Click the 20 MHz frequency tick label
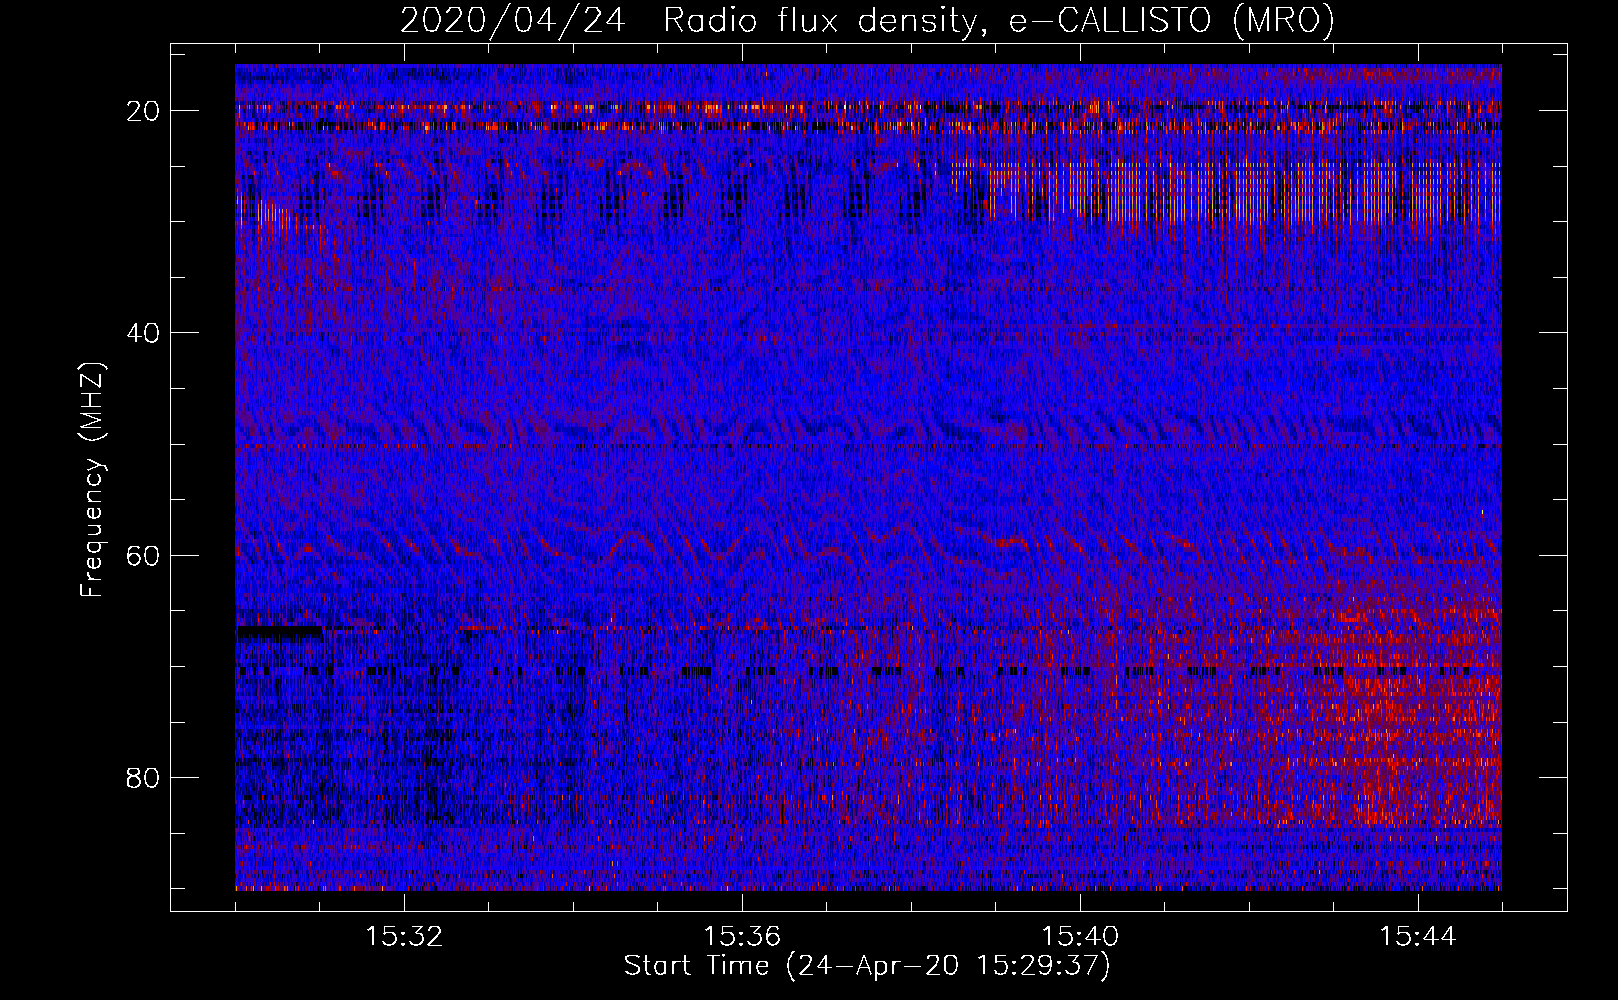The width and height of the screenshot is (1618, 1000). tap(144, 111)
